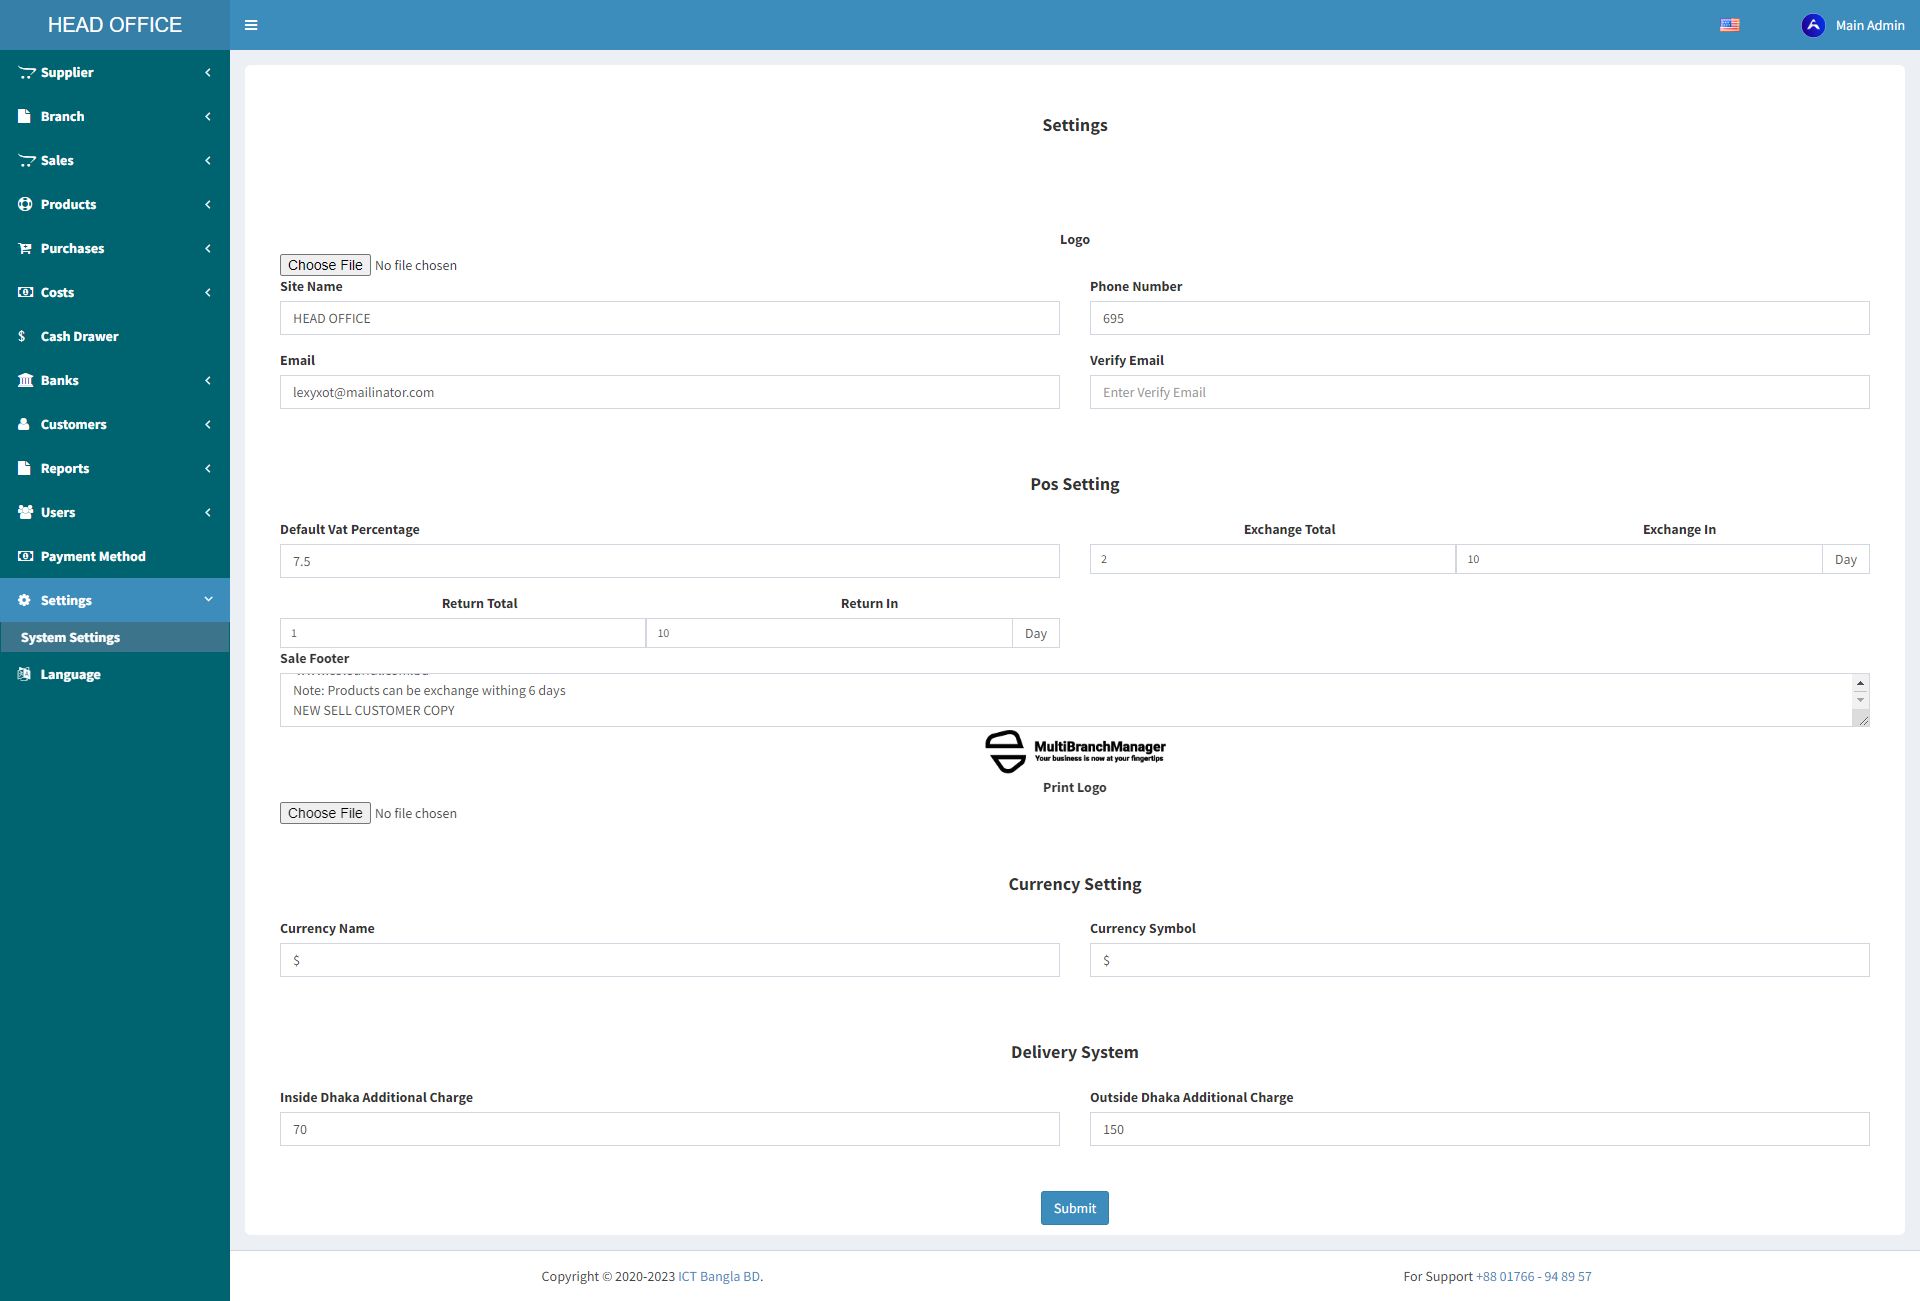Expand the Supplier menu chevron

point(208,72)
